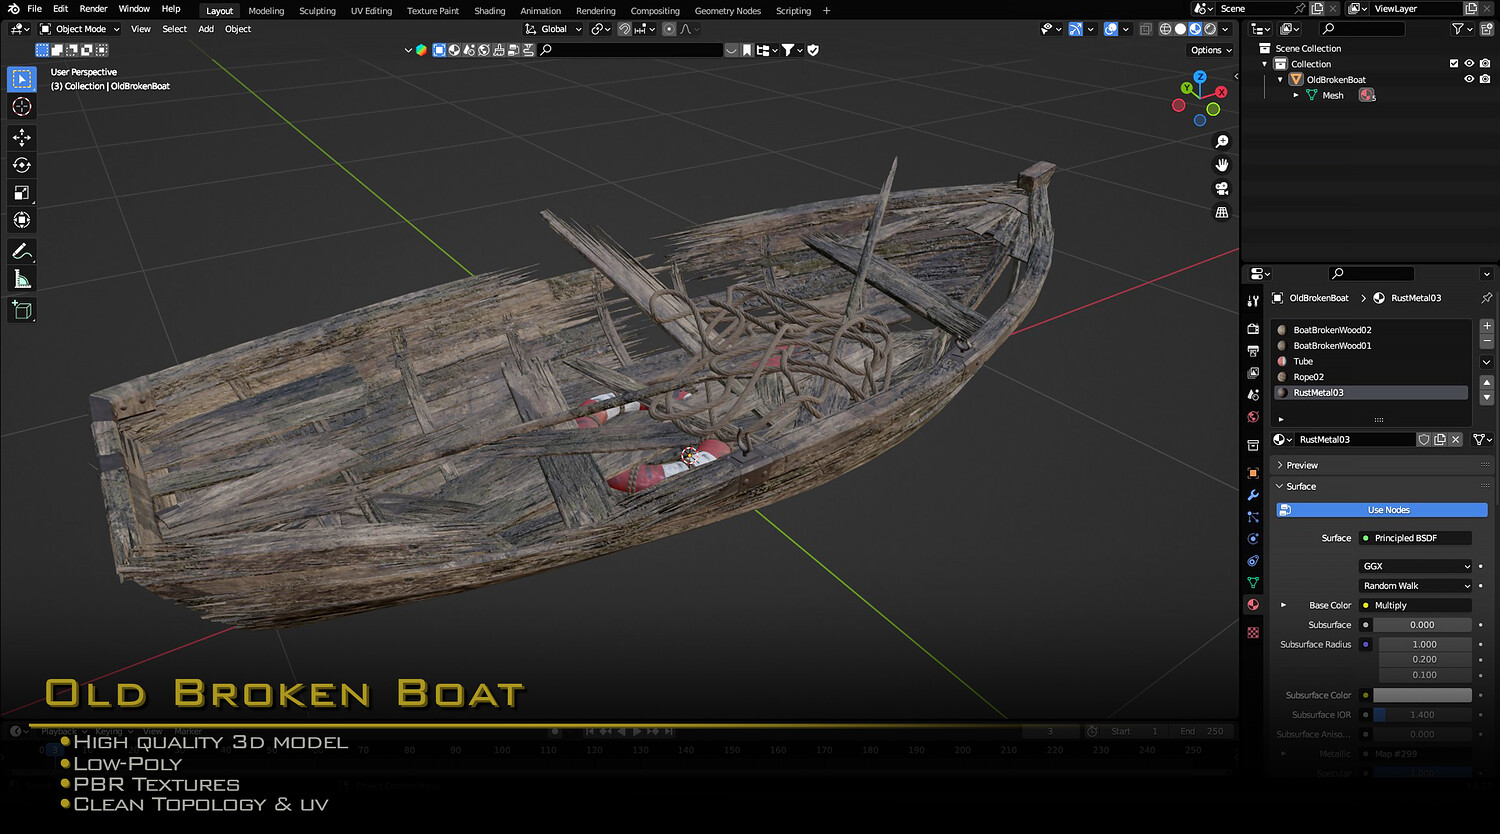Switch to material preview shading
This screenshot has height=834, width=1500.
pyautogui.click(x=1195, y=29)
